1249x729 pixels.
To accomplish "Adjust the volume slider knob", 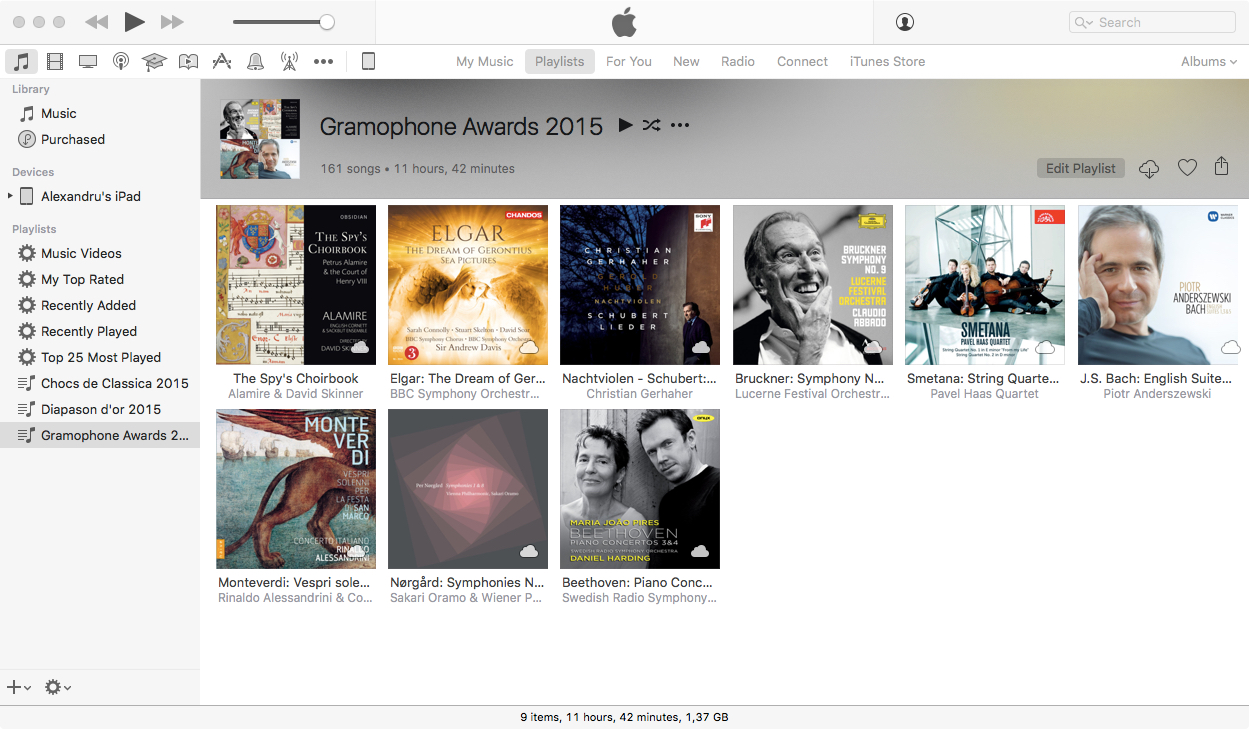I will point(327,22).
